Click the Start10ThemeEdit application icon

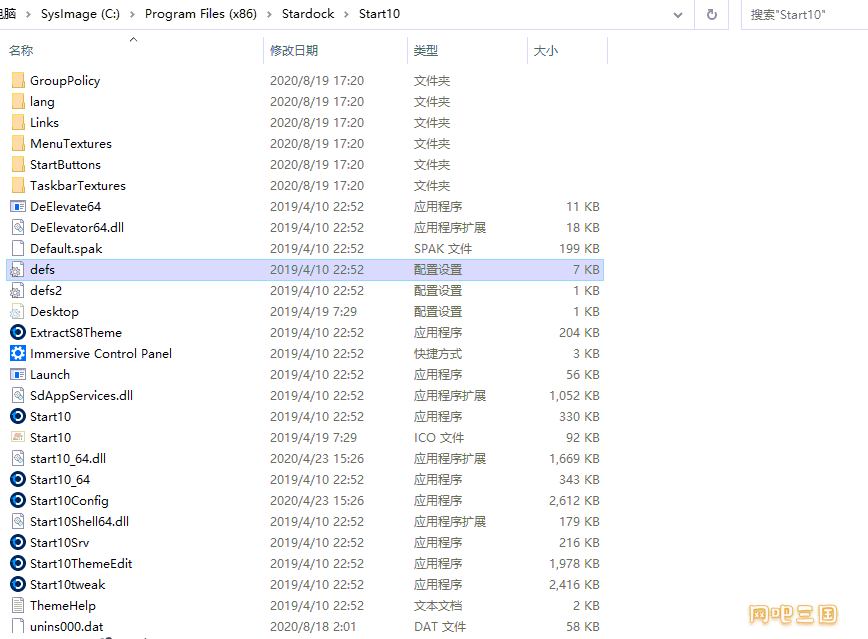(x=18, y=564)
